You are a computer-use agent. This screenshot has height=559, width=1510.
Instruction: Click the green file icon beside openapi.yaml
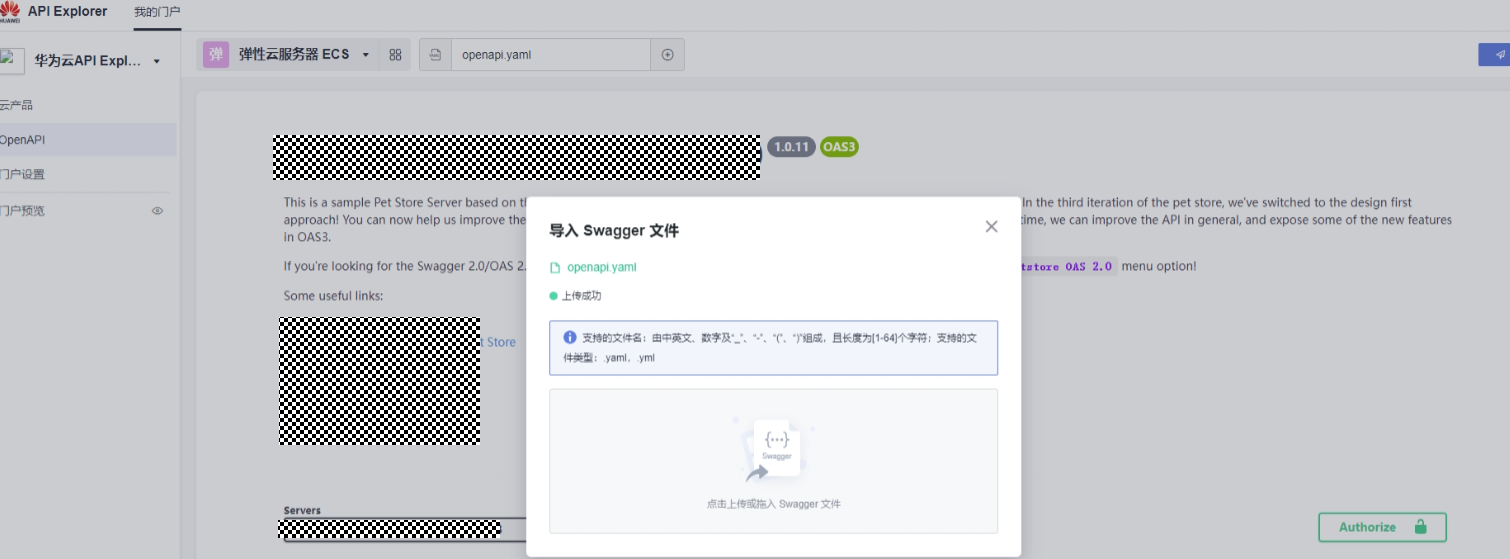(x=555, y=267)
